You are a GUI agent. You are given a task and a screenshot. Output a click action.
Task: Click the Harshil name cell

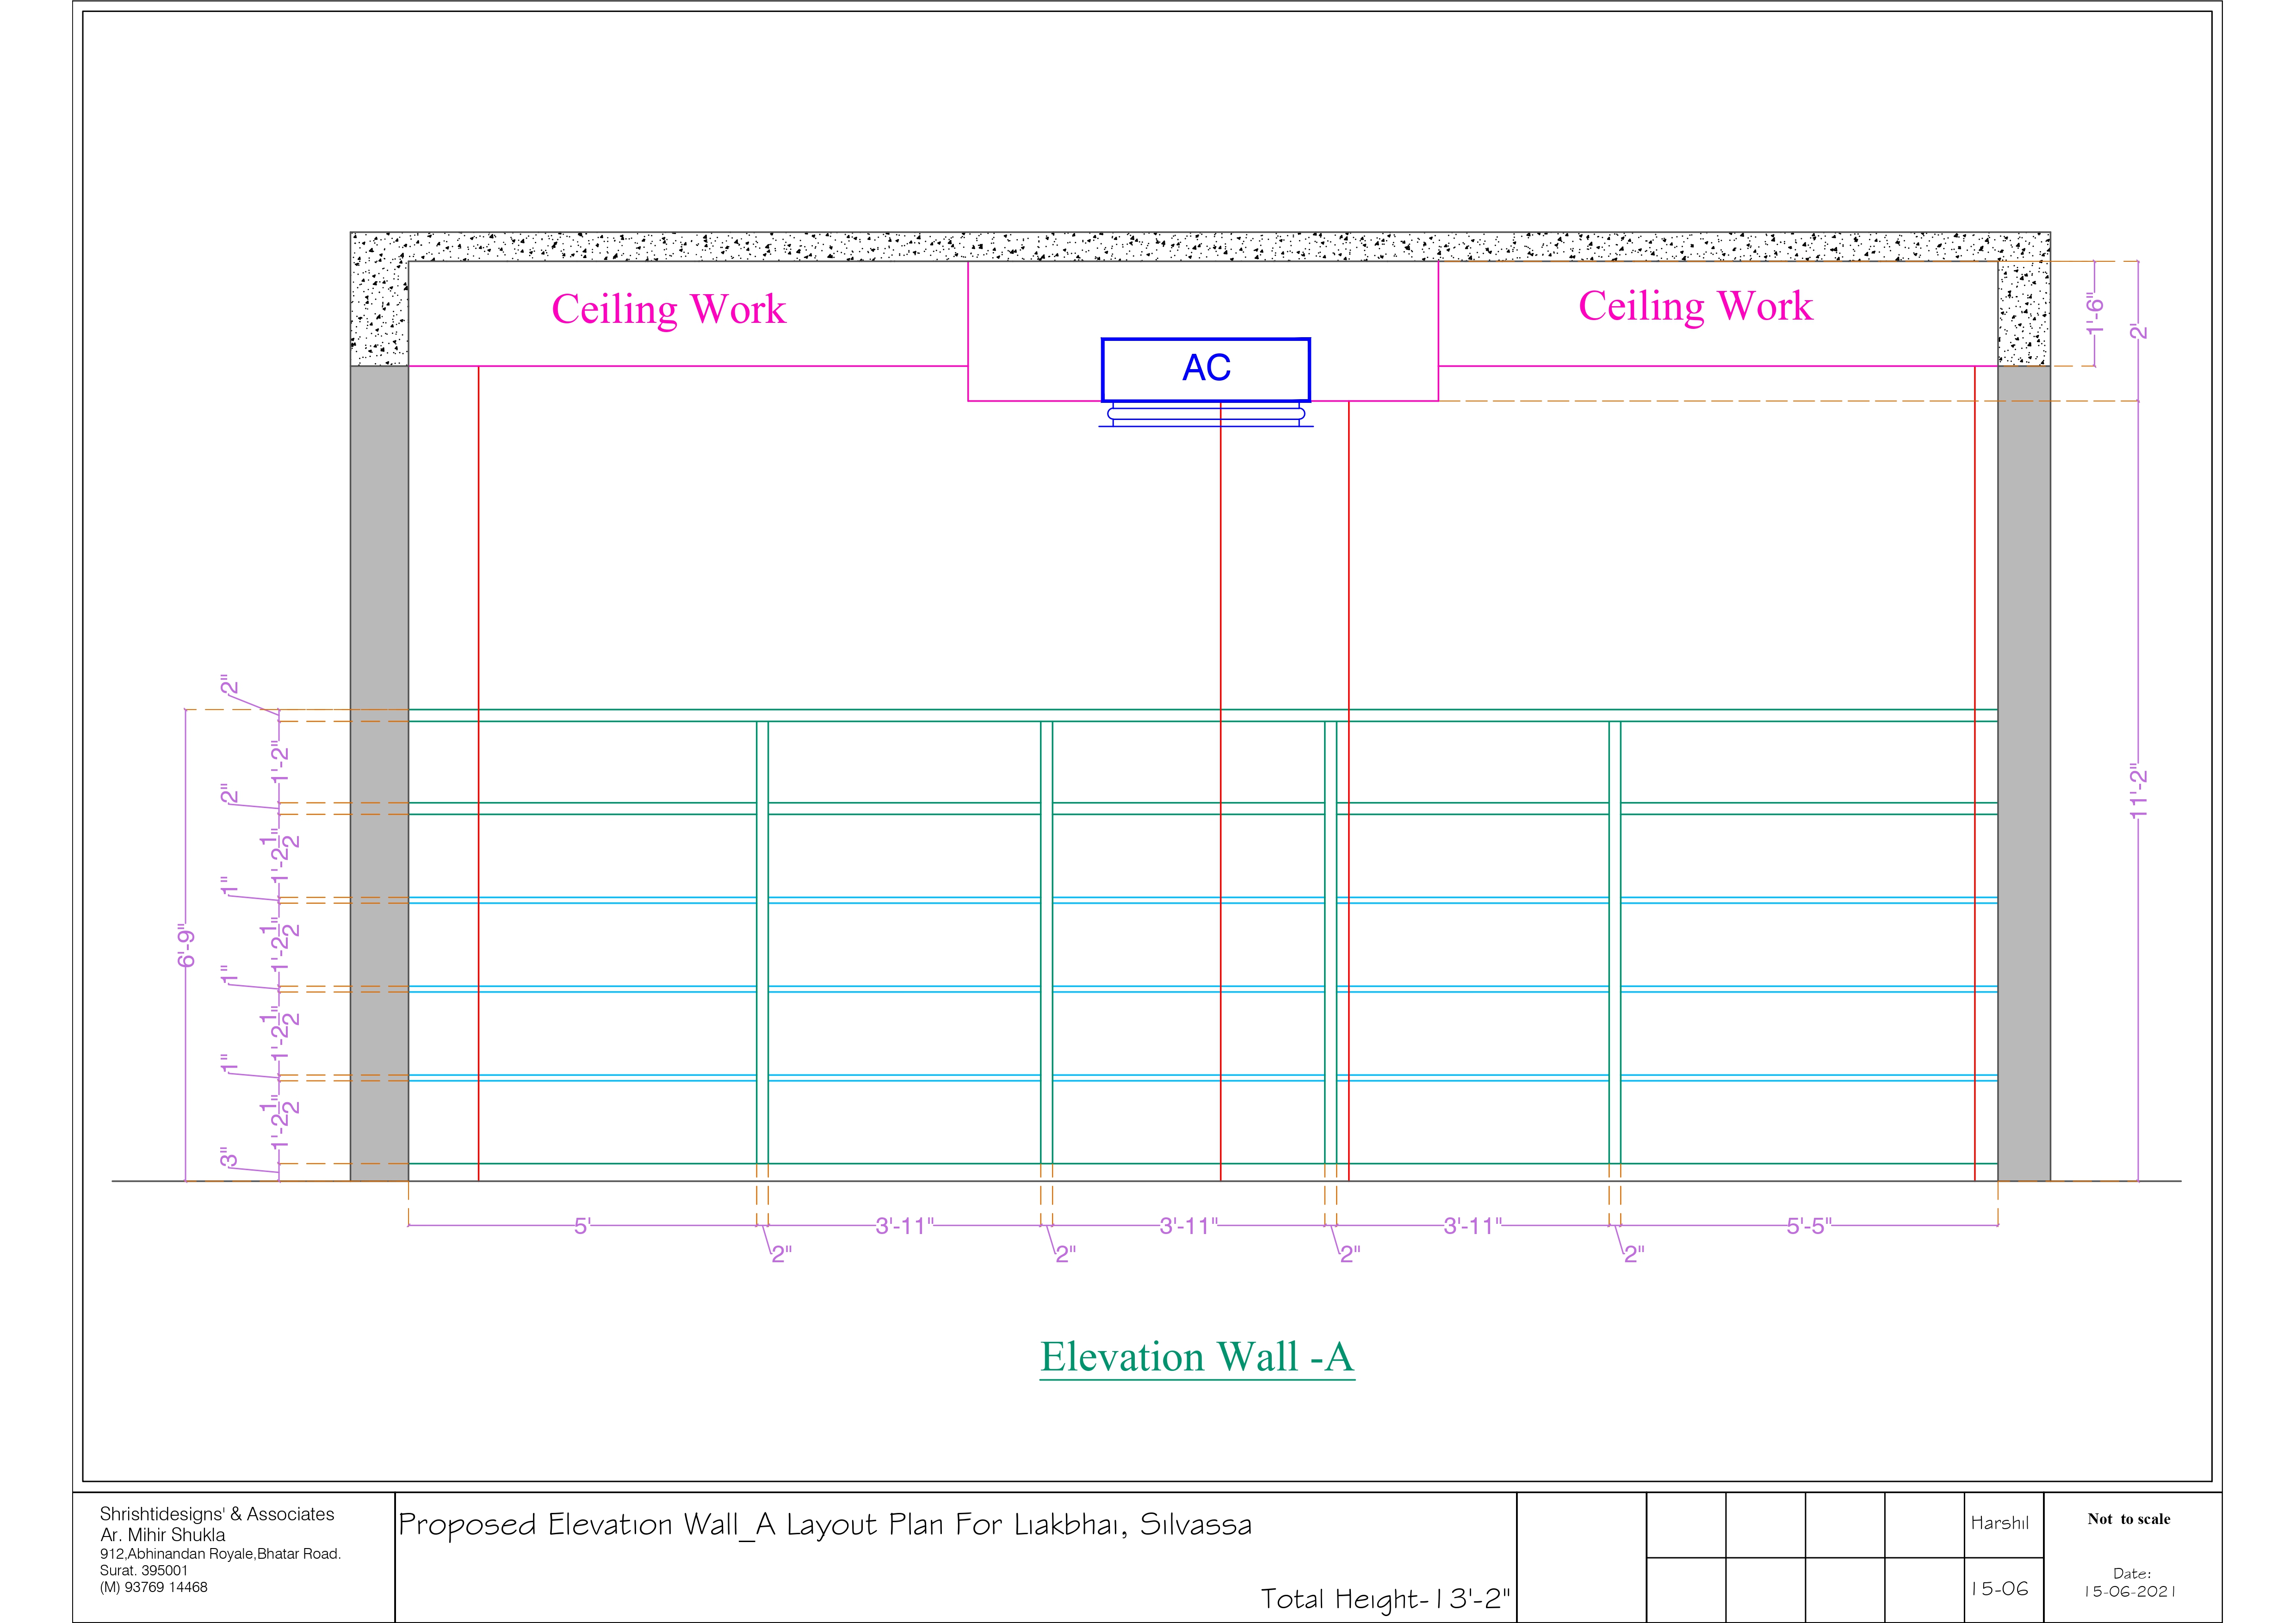pos(1999,1523)
